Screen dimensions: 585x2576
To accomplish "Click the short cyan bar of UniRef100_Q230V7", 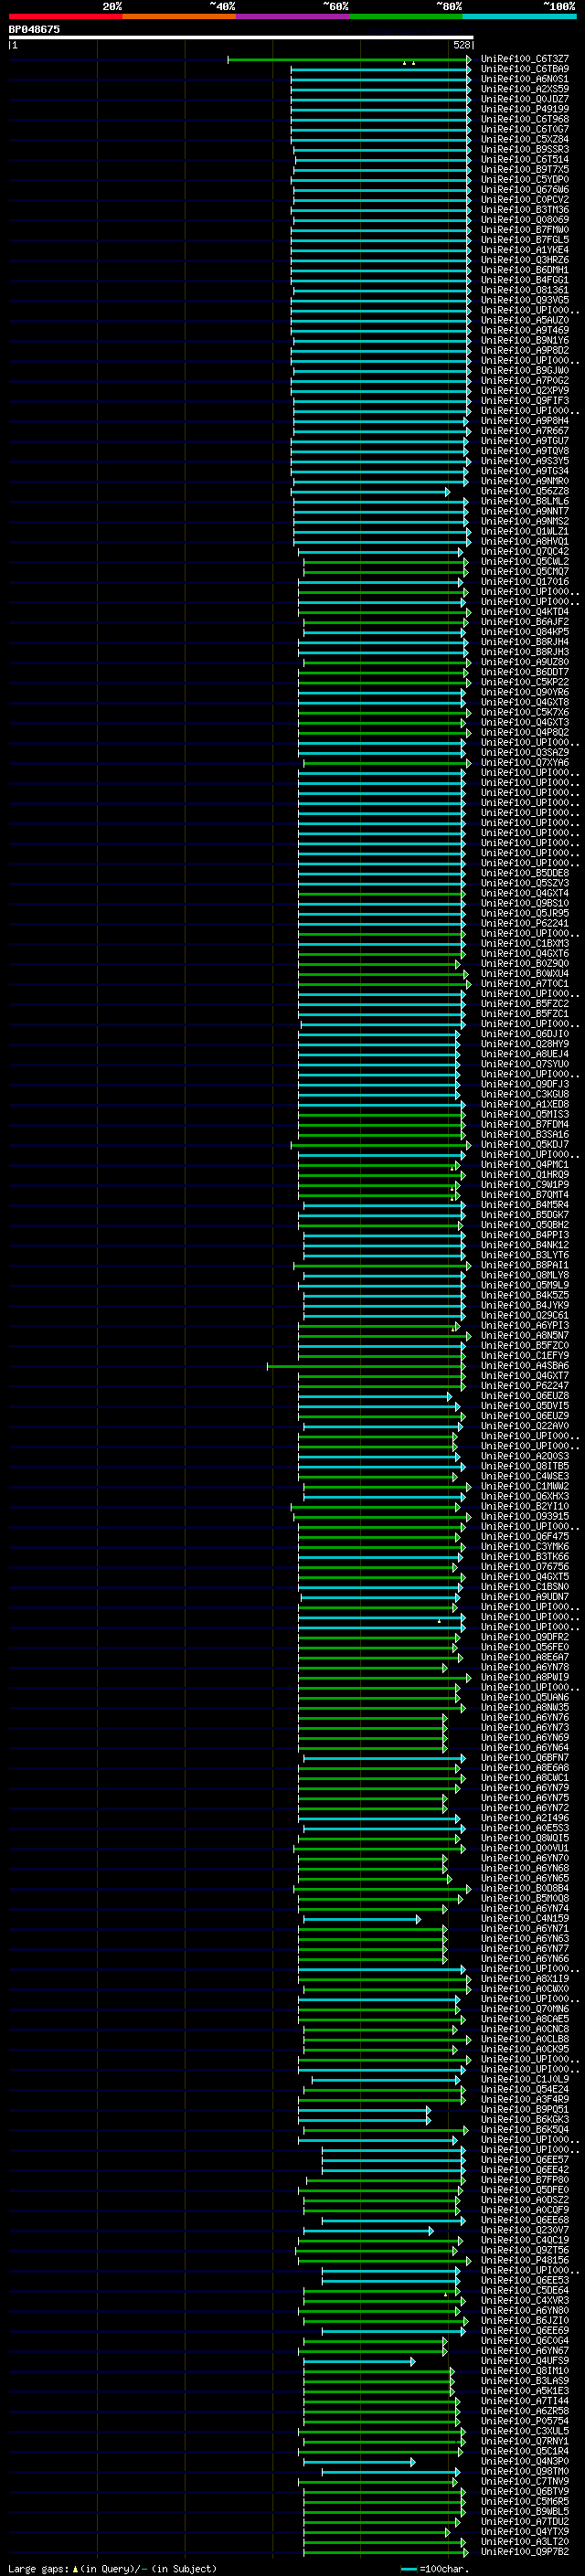I will point(368,2231).
